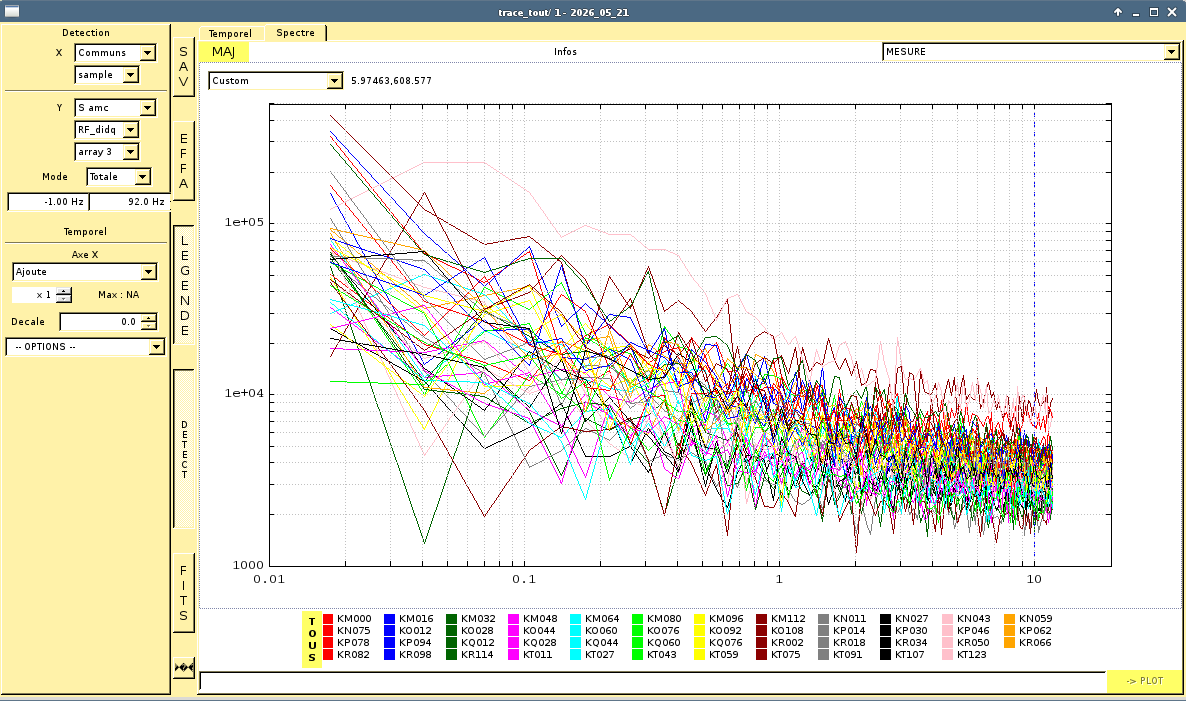Click the -> PLOT button

point(1144,681)
